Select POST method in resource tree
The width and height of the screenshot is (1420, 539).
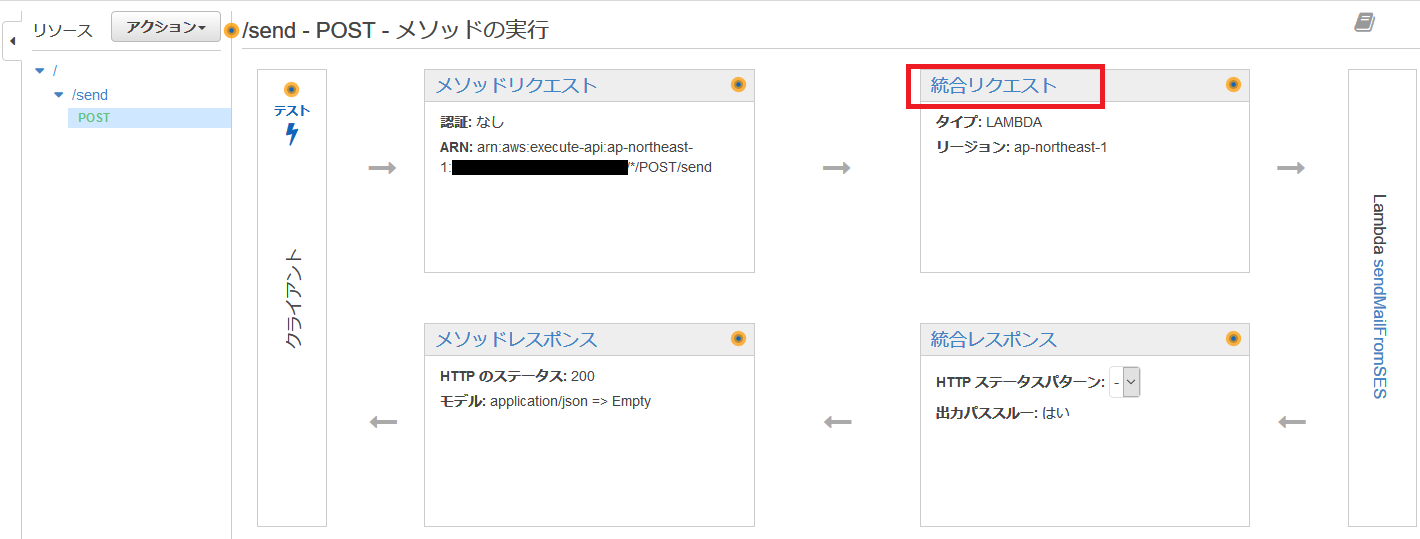pos(94,118)
